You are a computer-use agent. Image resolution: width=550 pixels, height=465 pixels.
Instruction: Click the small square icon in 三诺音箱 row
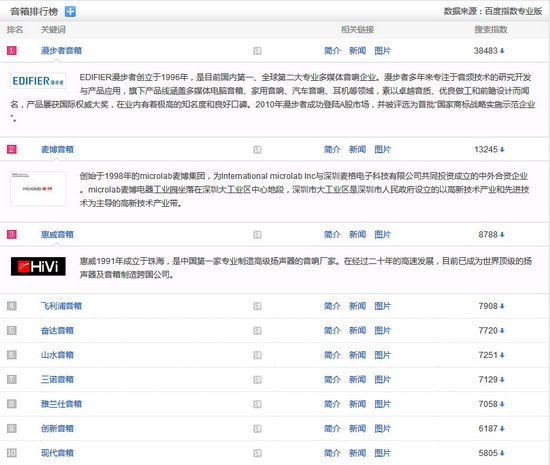click(x=257, y=380)
